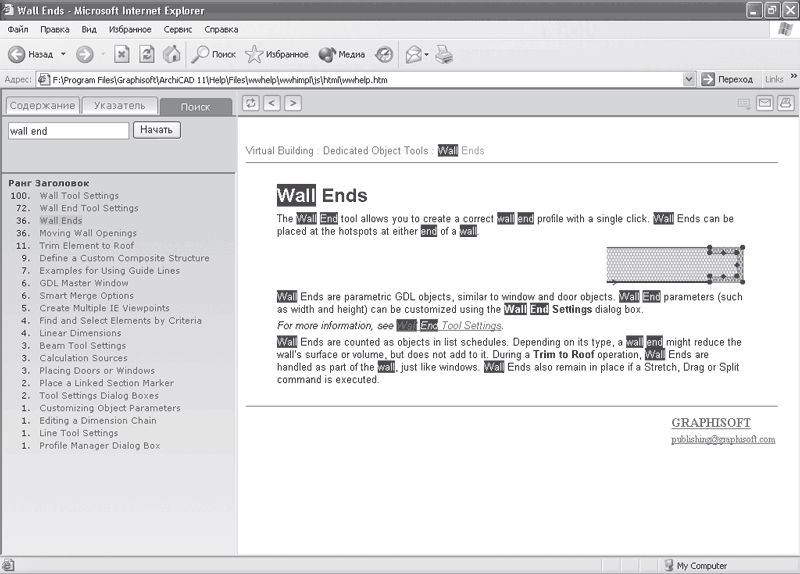Viewport: 800px width, 574px height.
Task: Click the browser Refresh icon
Action: coord(147,54)
